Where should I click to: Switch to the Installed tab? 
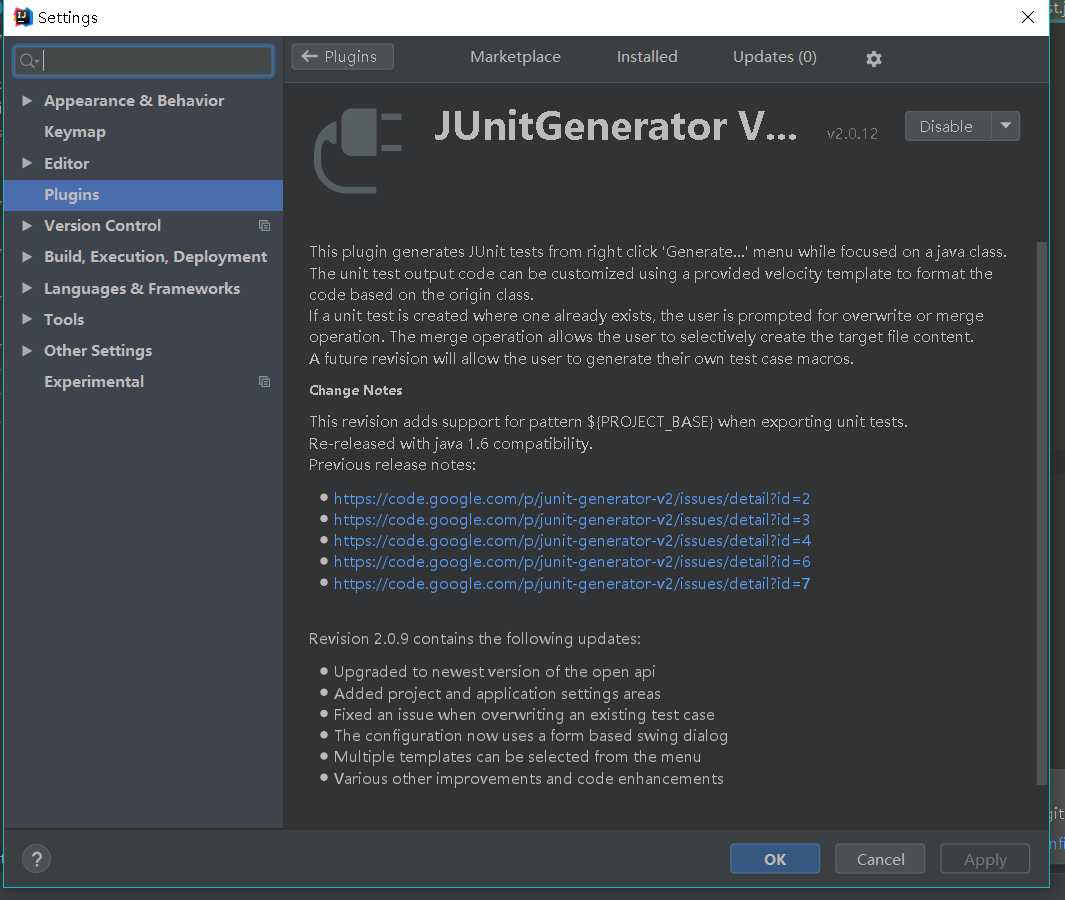pos(647,56)
